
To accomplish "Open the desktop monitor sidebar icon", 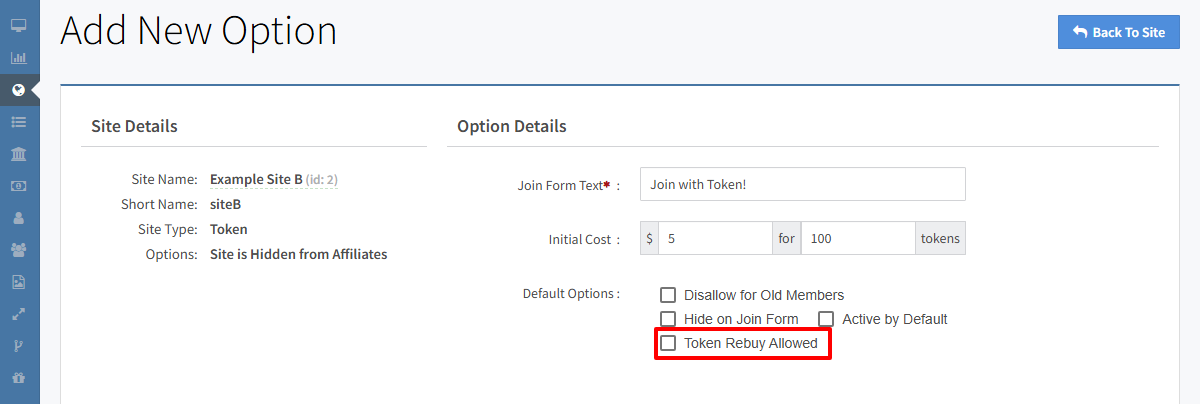I will [x=18, y=25].
